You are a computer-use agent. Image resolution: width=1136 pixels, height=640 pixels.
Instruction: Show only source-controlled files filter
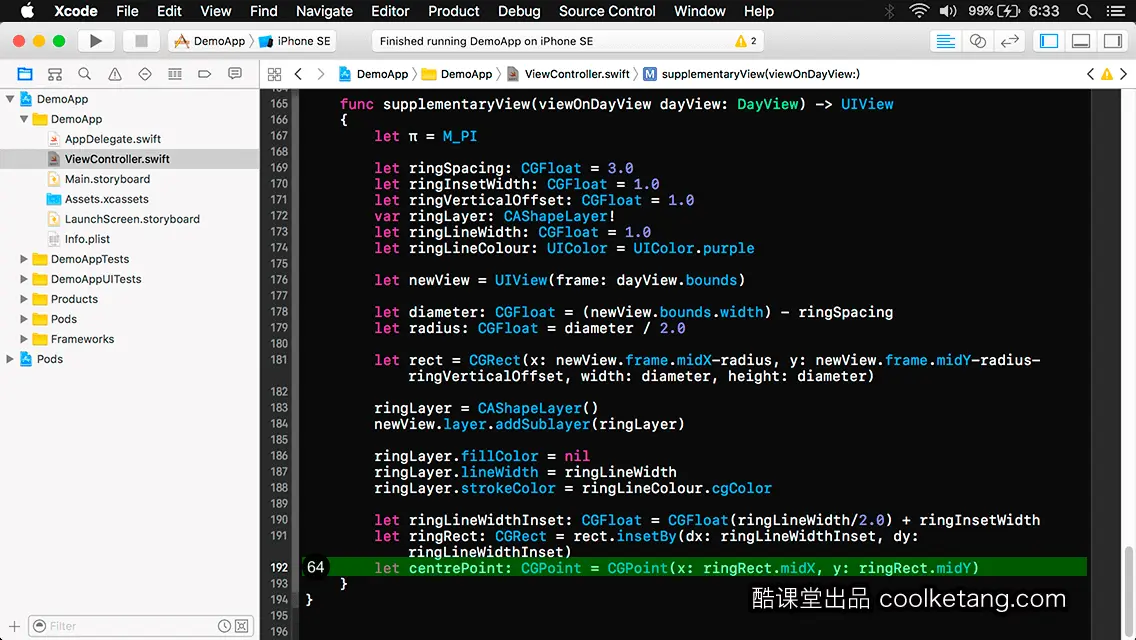(x=242, y=626)
